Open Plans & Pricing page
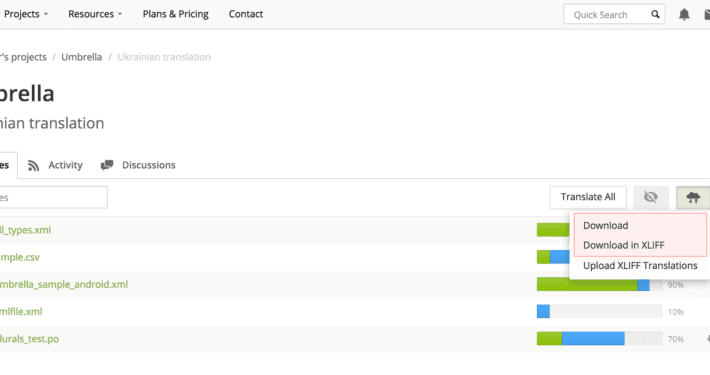 176,14
